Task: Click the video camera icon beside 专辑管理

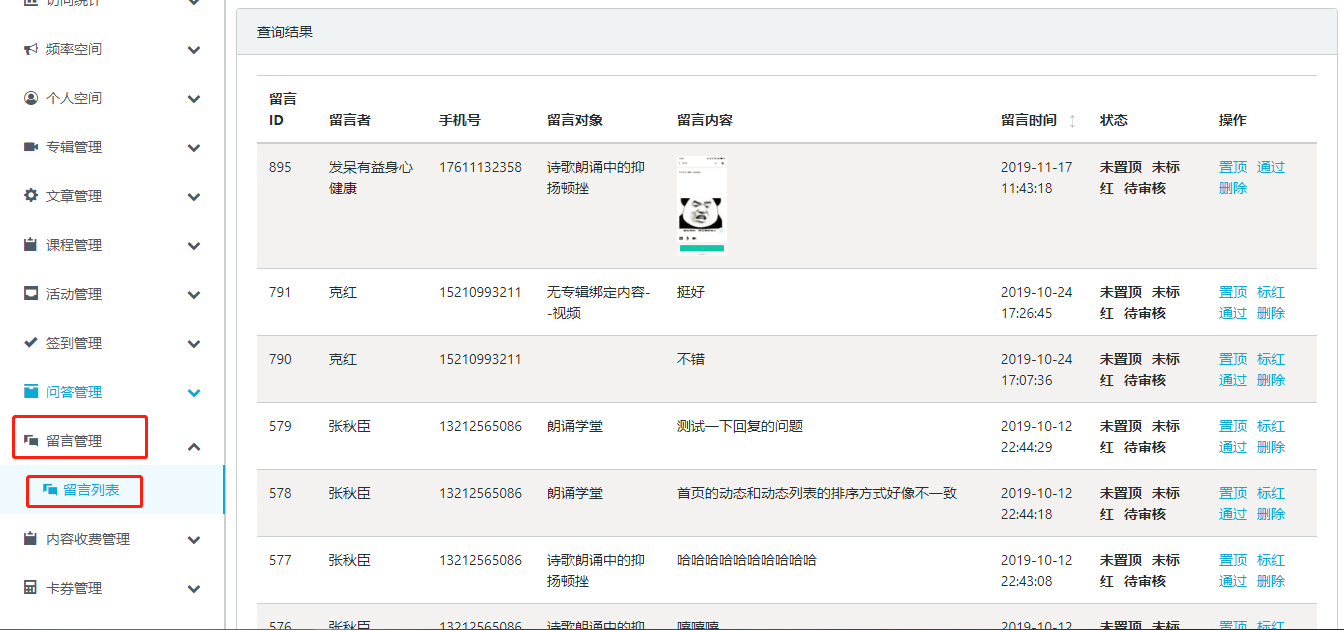Action: click(x=31, y=147)
